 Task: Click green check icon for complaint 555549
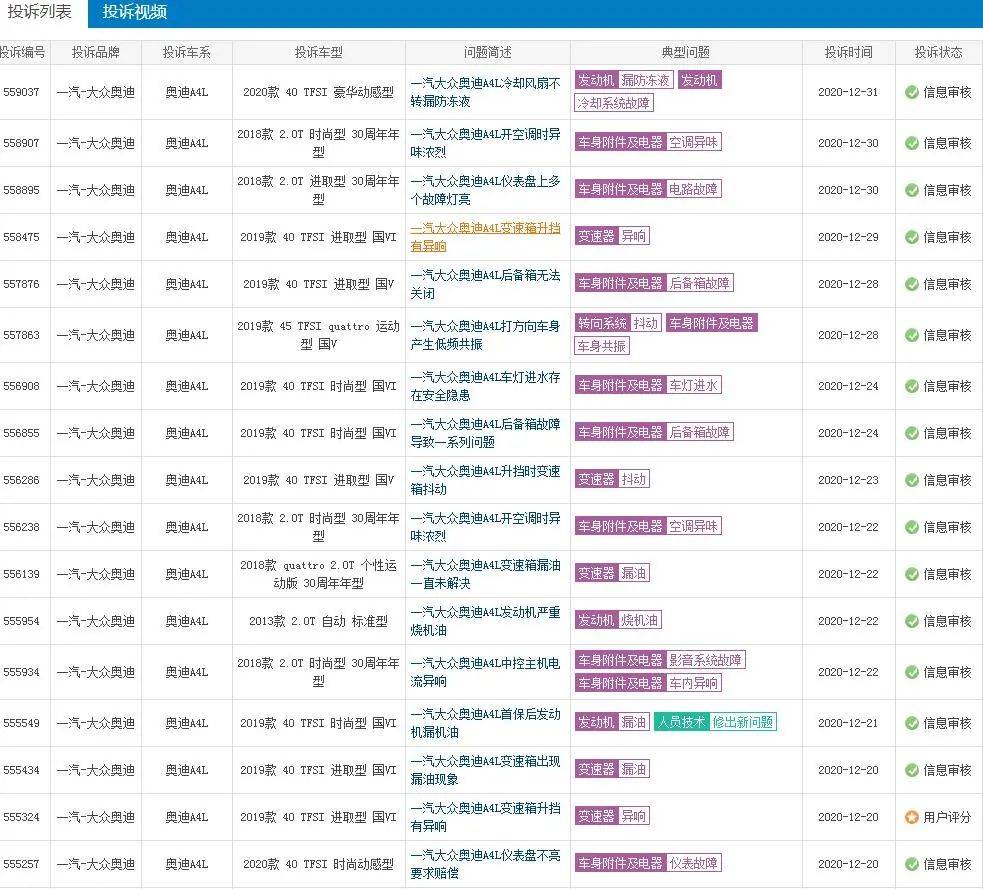point(911,723)
